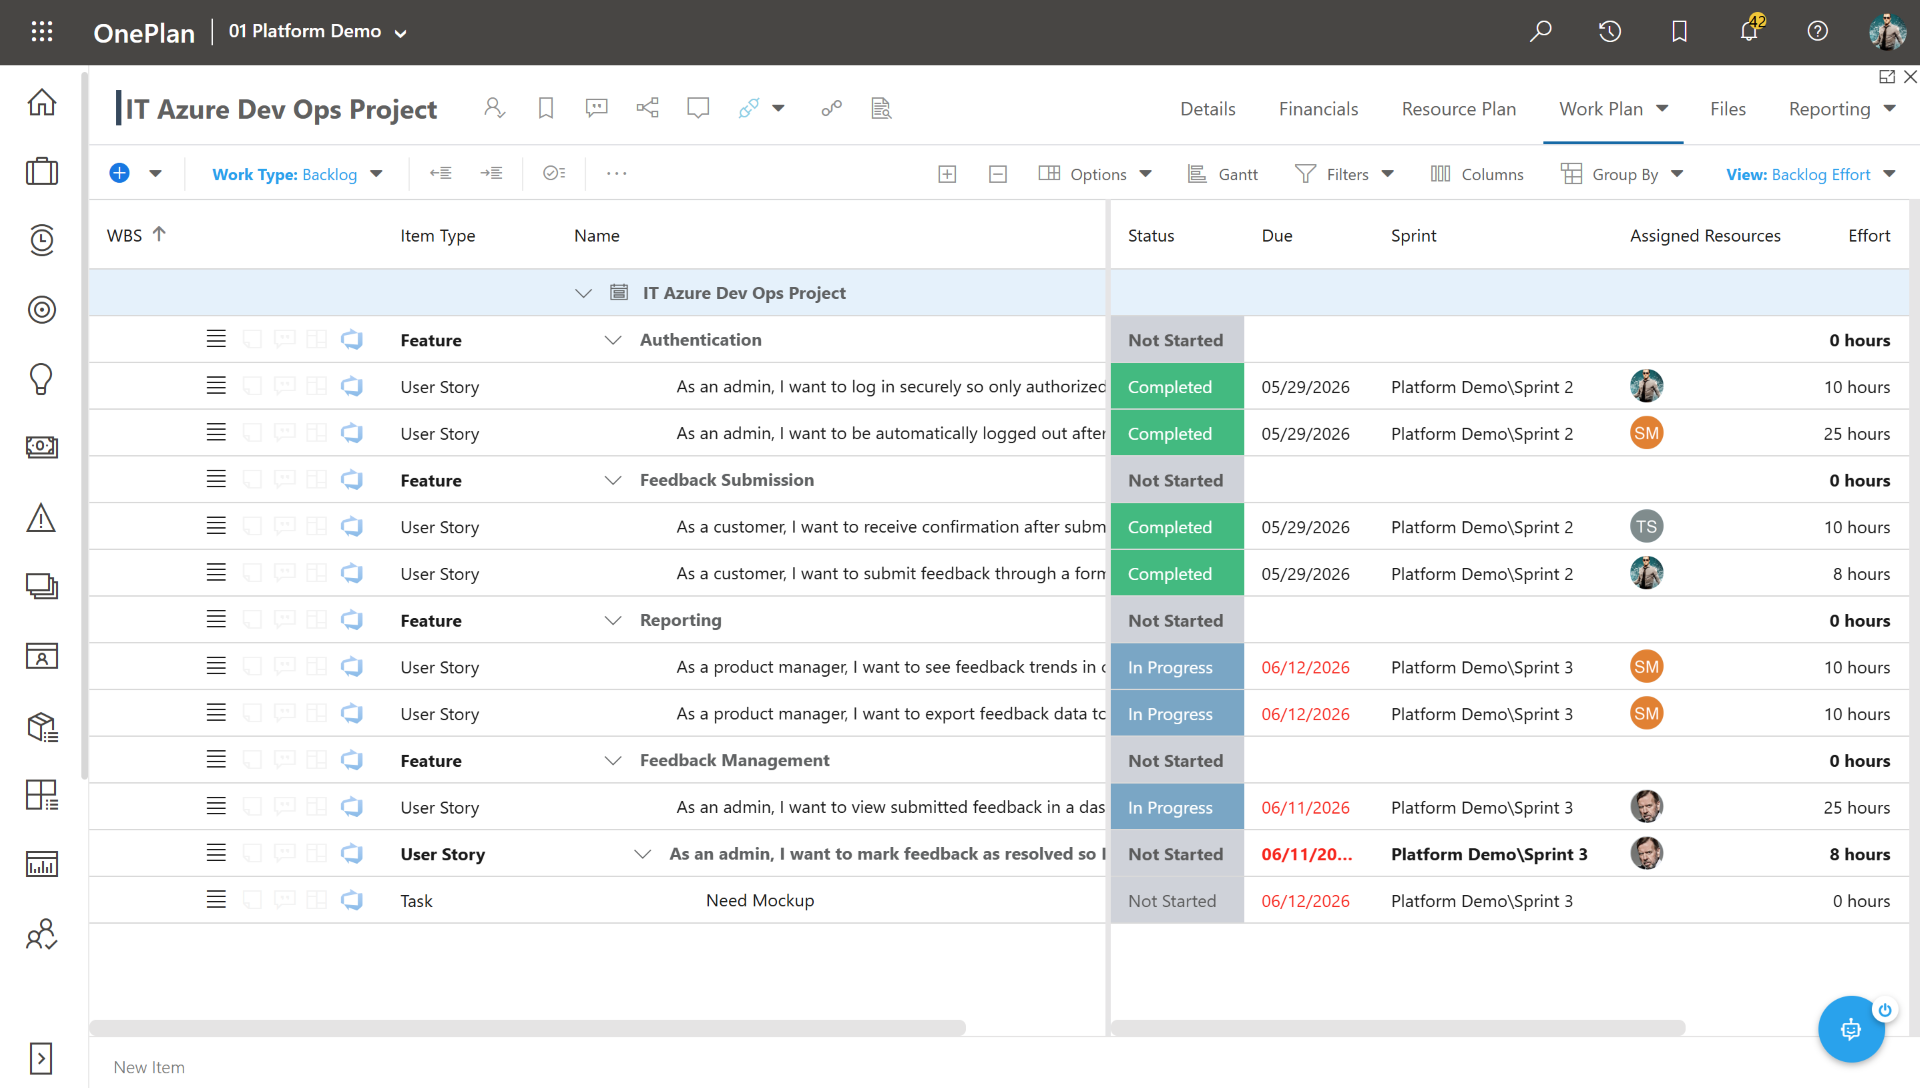
Task: Switch to Details tab
Action: (1207, 109)
